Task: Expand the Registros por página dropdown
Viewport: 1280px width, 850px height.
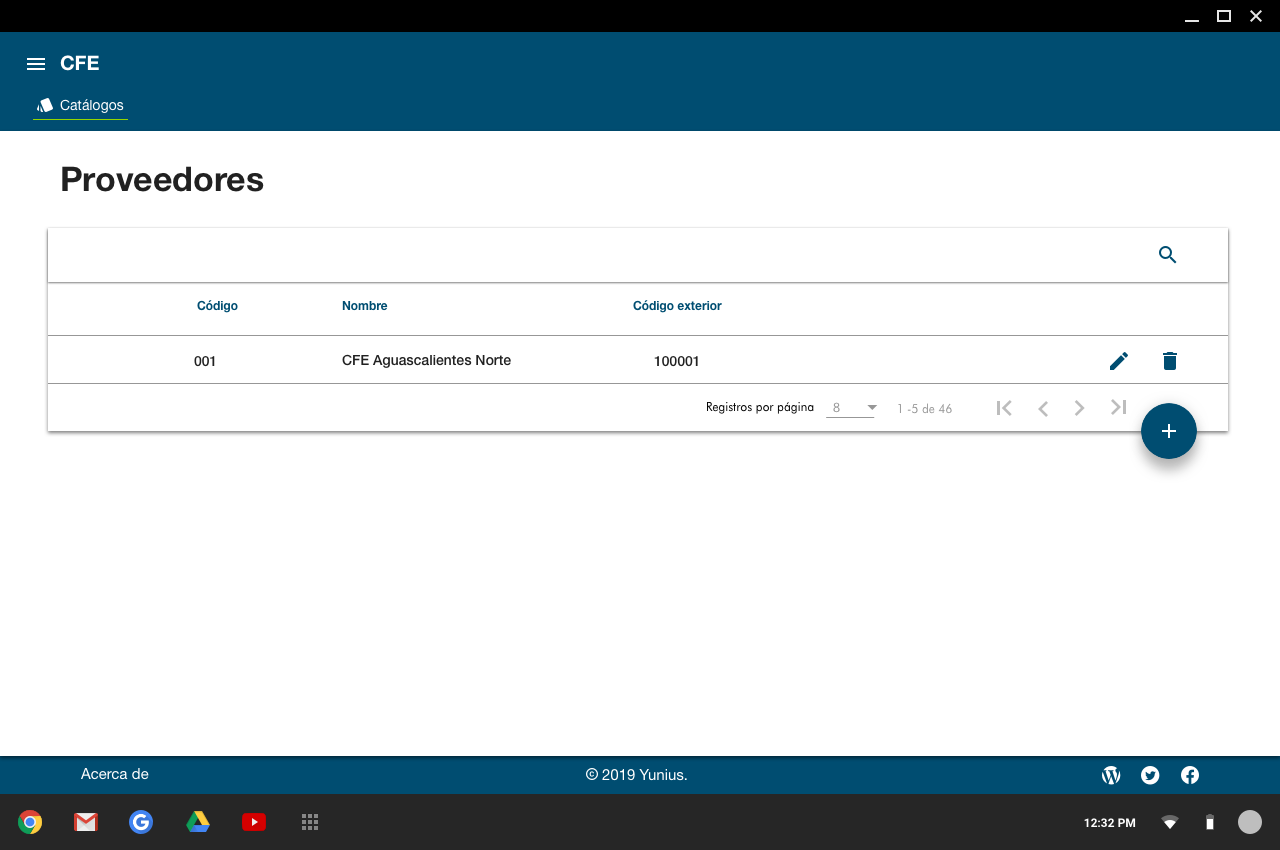Action: (x=851, y=408)
